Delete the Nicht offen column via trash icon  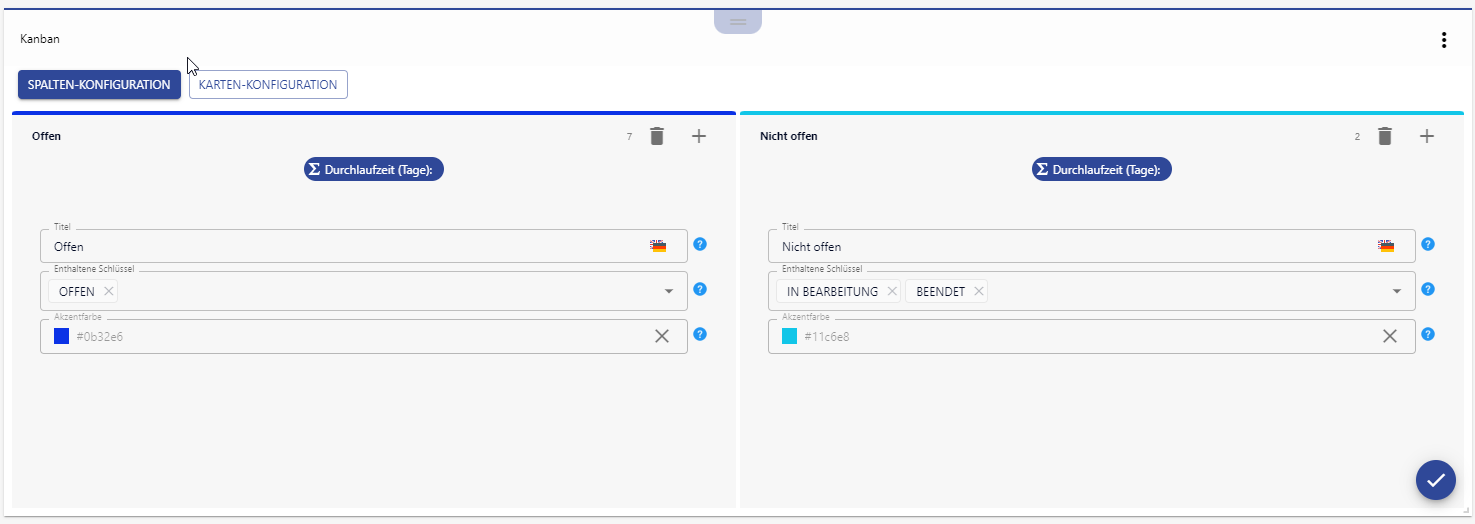pos(1384,137)
